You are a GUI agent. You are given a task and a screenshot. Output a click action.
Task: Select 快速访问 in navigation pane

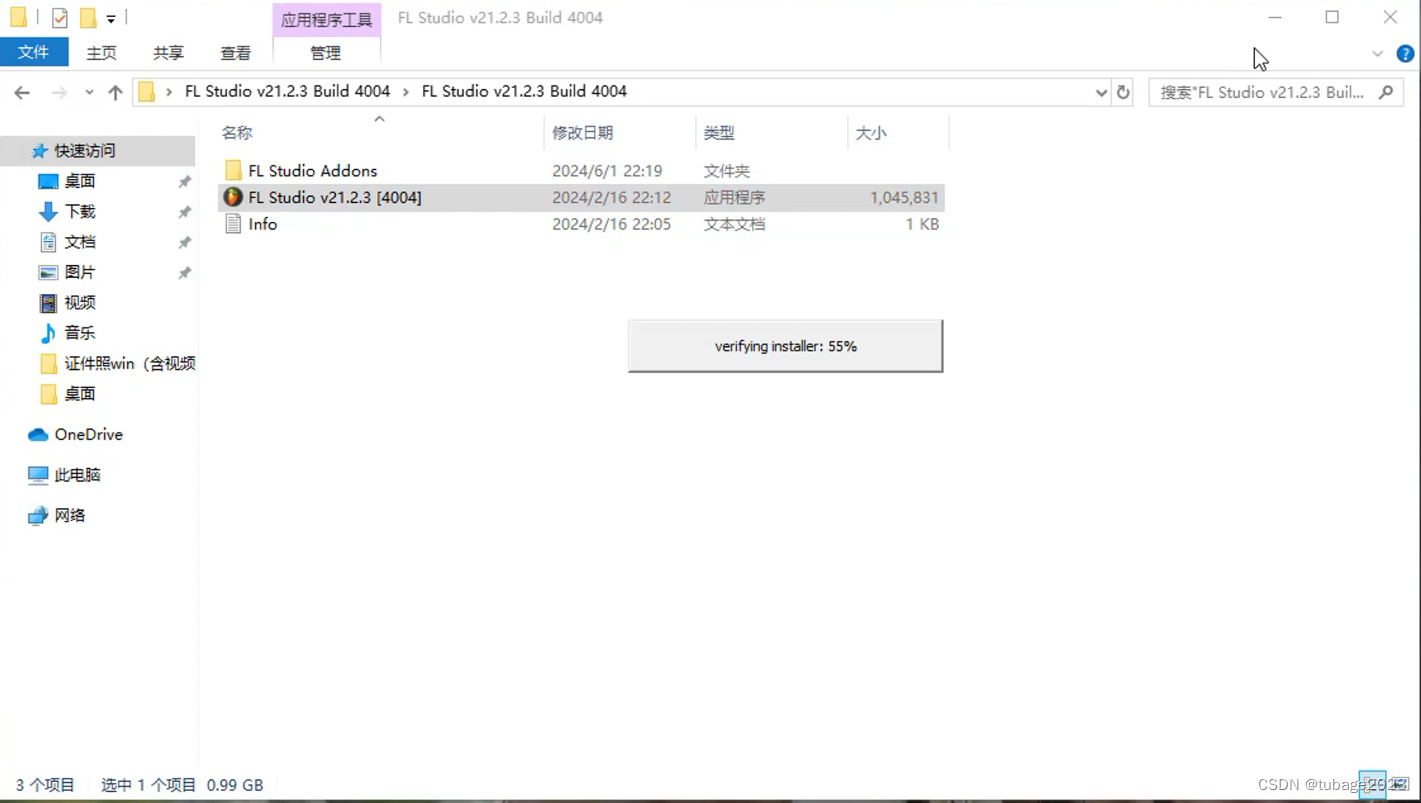click(x=86, y=151)
